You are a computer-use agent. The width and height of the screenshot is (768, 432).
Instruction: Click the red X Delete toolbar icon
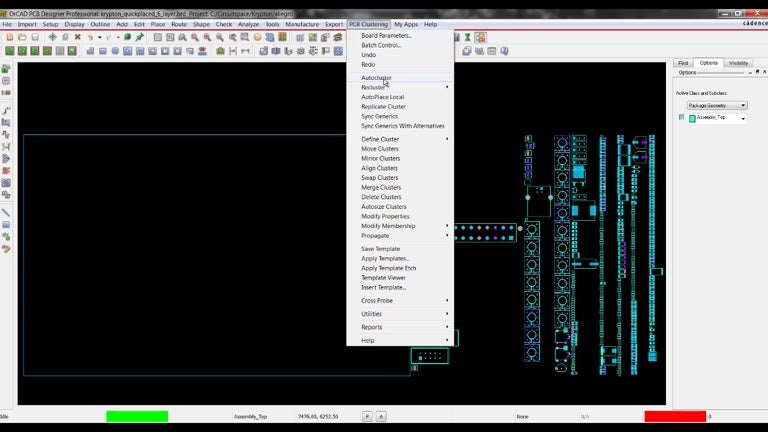pos(77,37)
